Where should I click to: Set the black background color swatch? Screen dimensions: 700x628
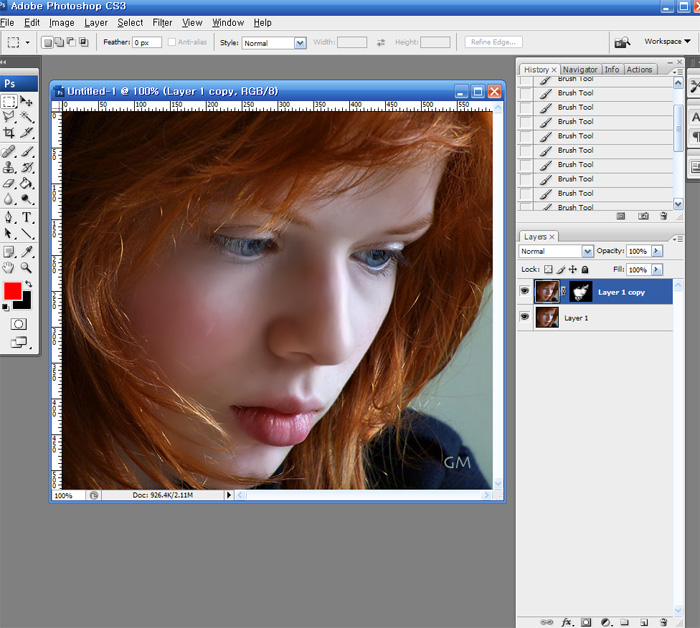(25, 303)
